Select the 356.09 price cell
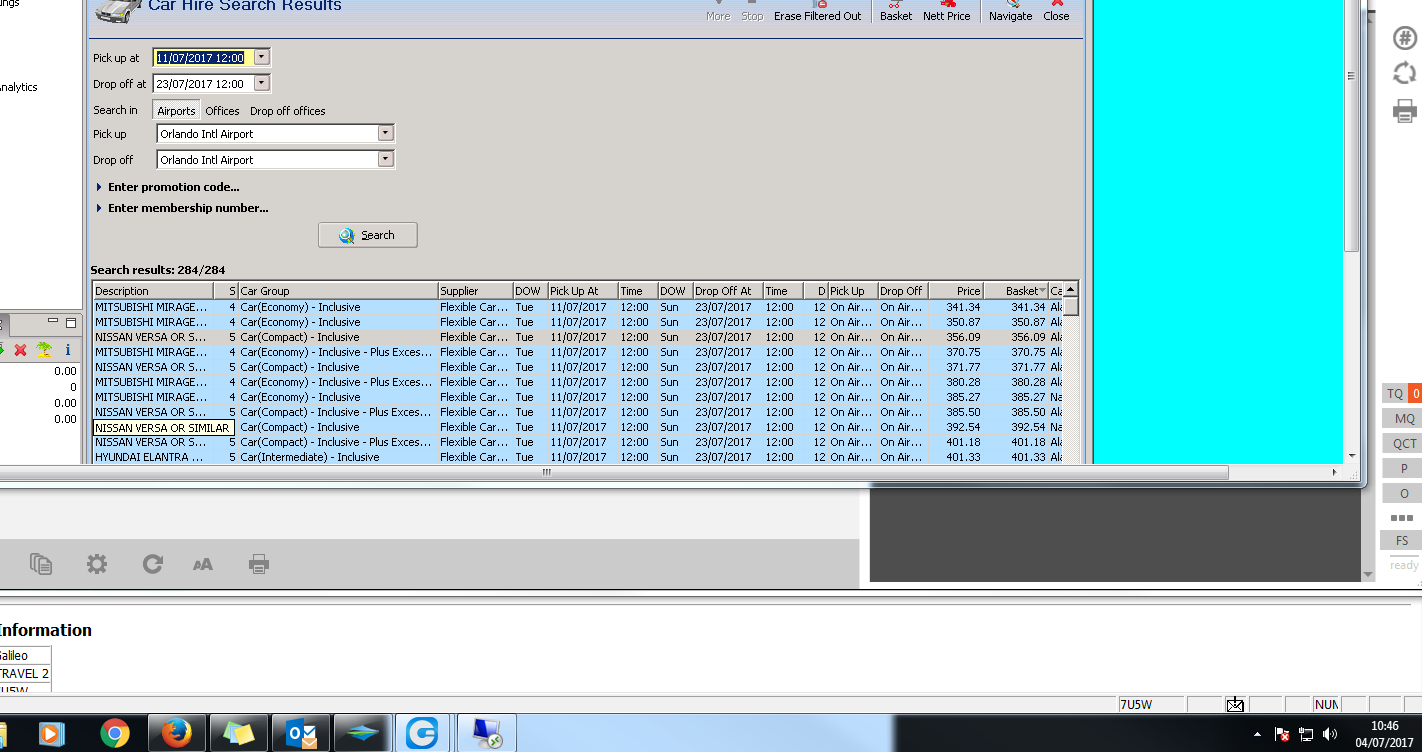Viewport: 1422px width, 752px height. pos(956,337)
